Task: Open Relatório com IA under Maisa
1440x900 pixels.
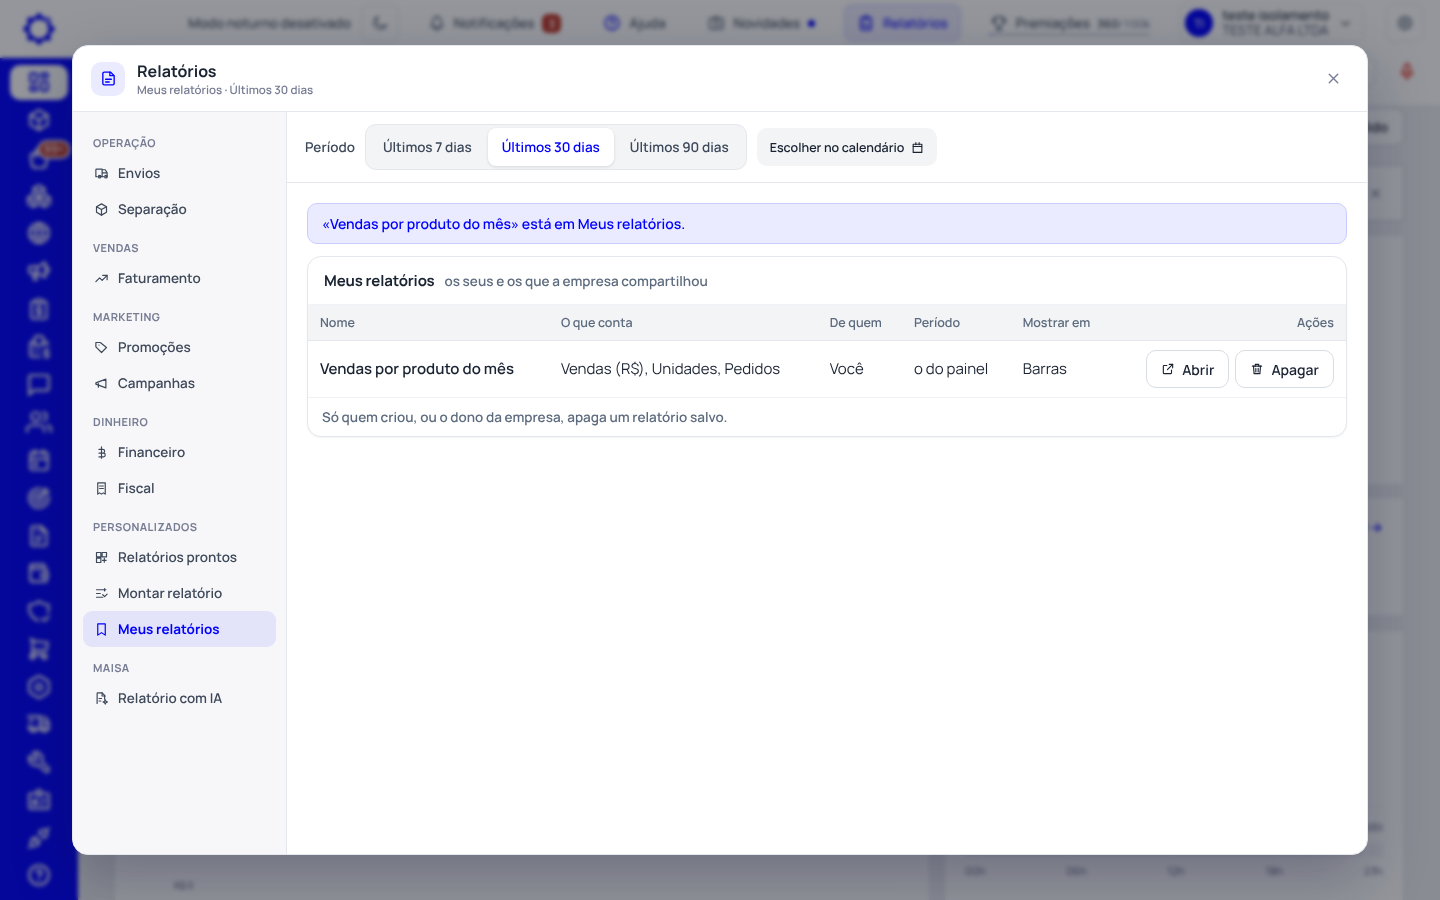Action: tap(179, 698)
